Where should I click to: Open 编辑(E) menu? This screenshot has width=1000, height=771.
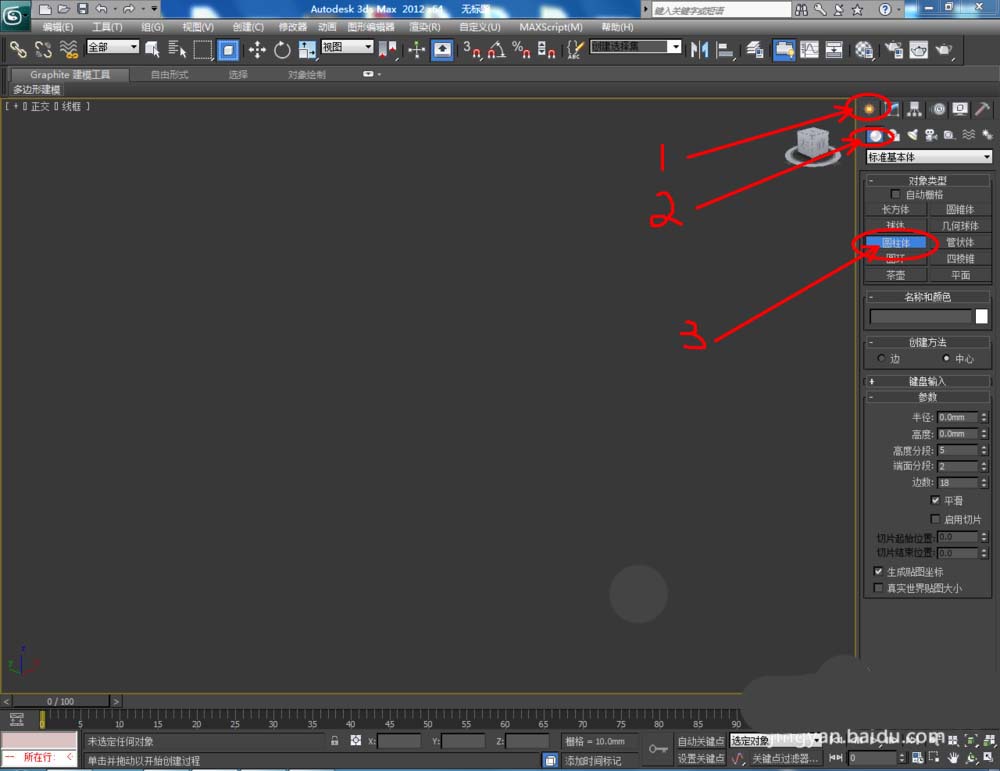tap(57, 27)
